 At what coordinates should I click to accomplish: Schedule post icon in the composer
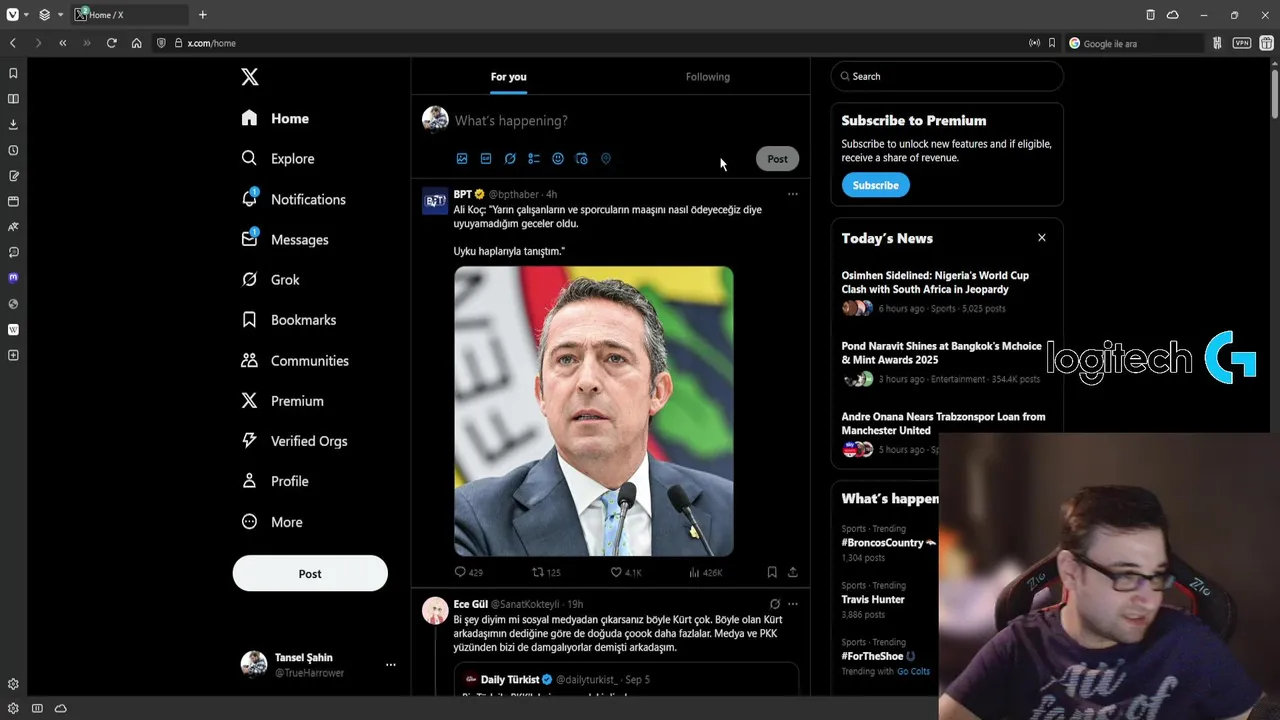click(x=582, y=159)
